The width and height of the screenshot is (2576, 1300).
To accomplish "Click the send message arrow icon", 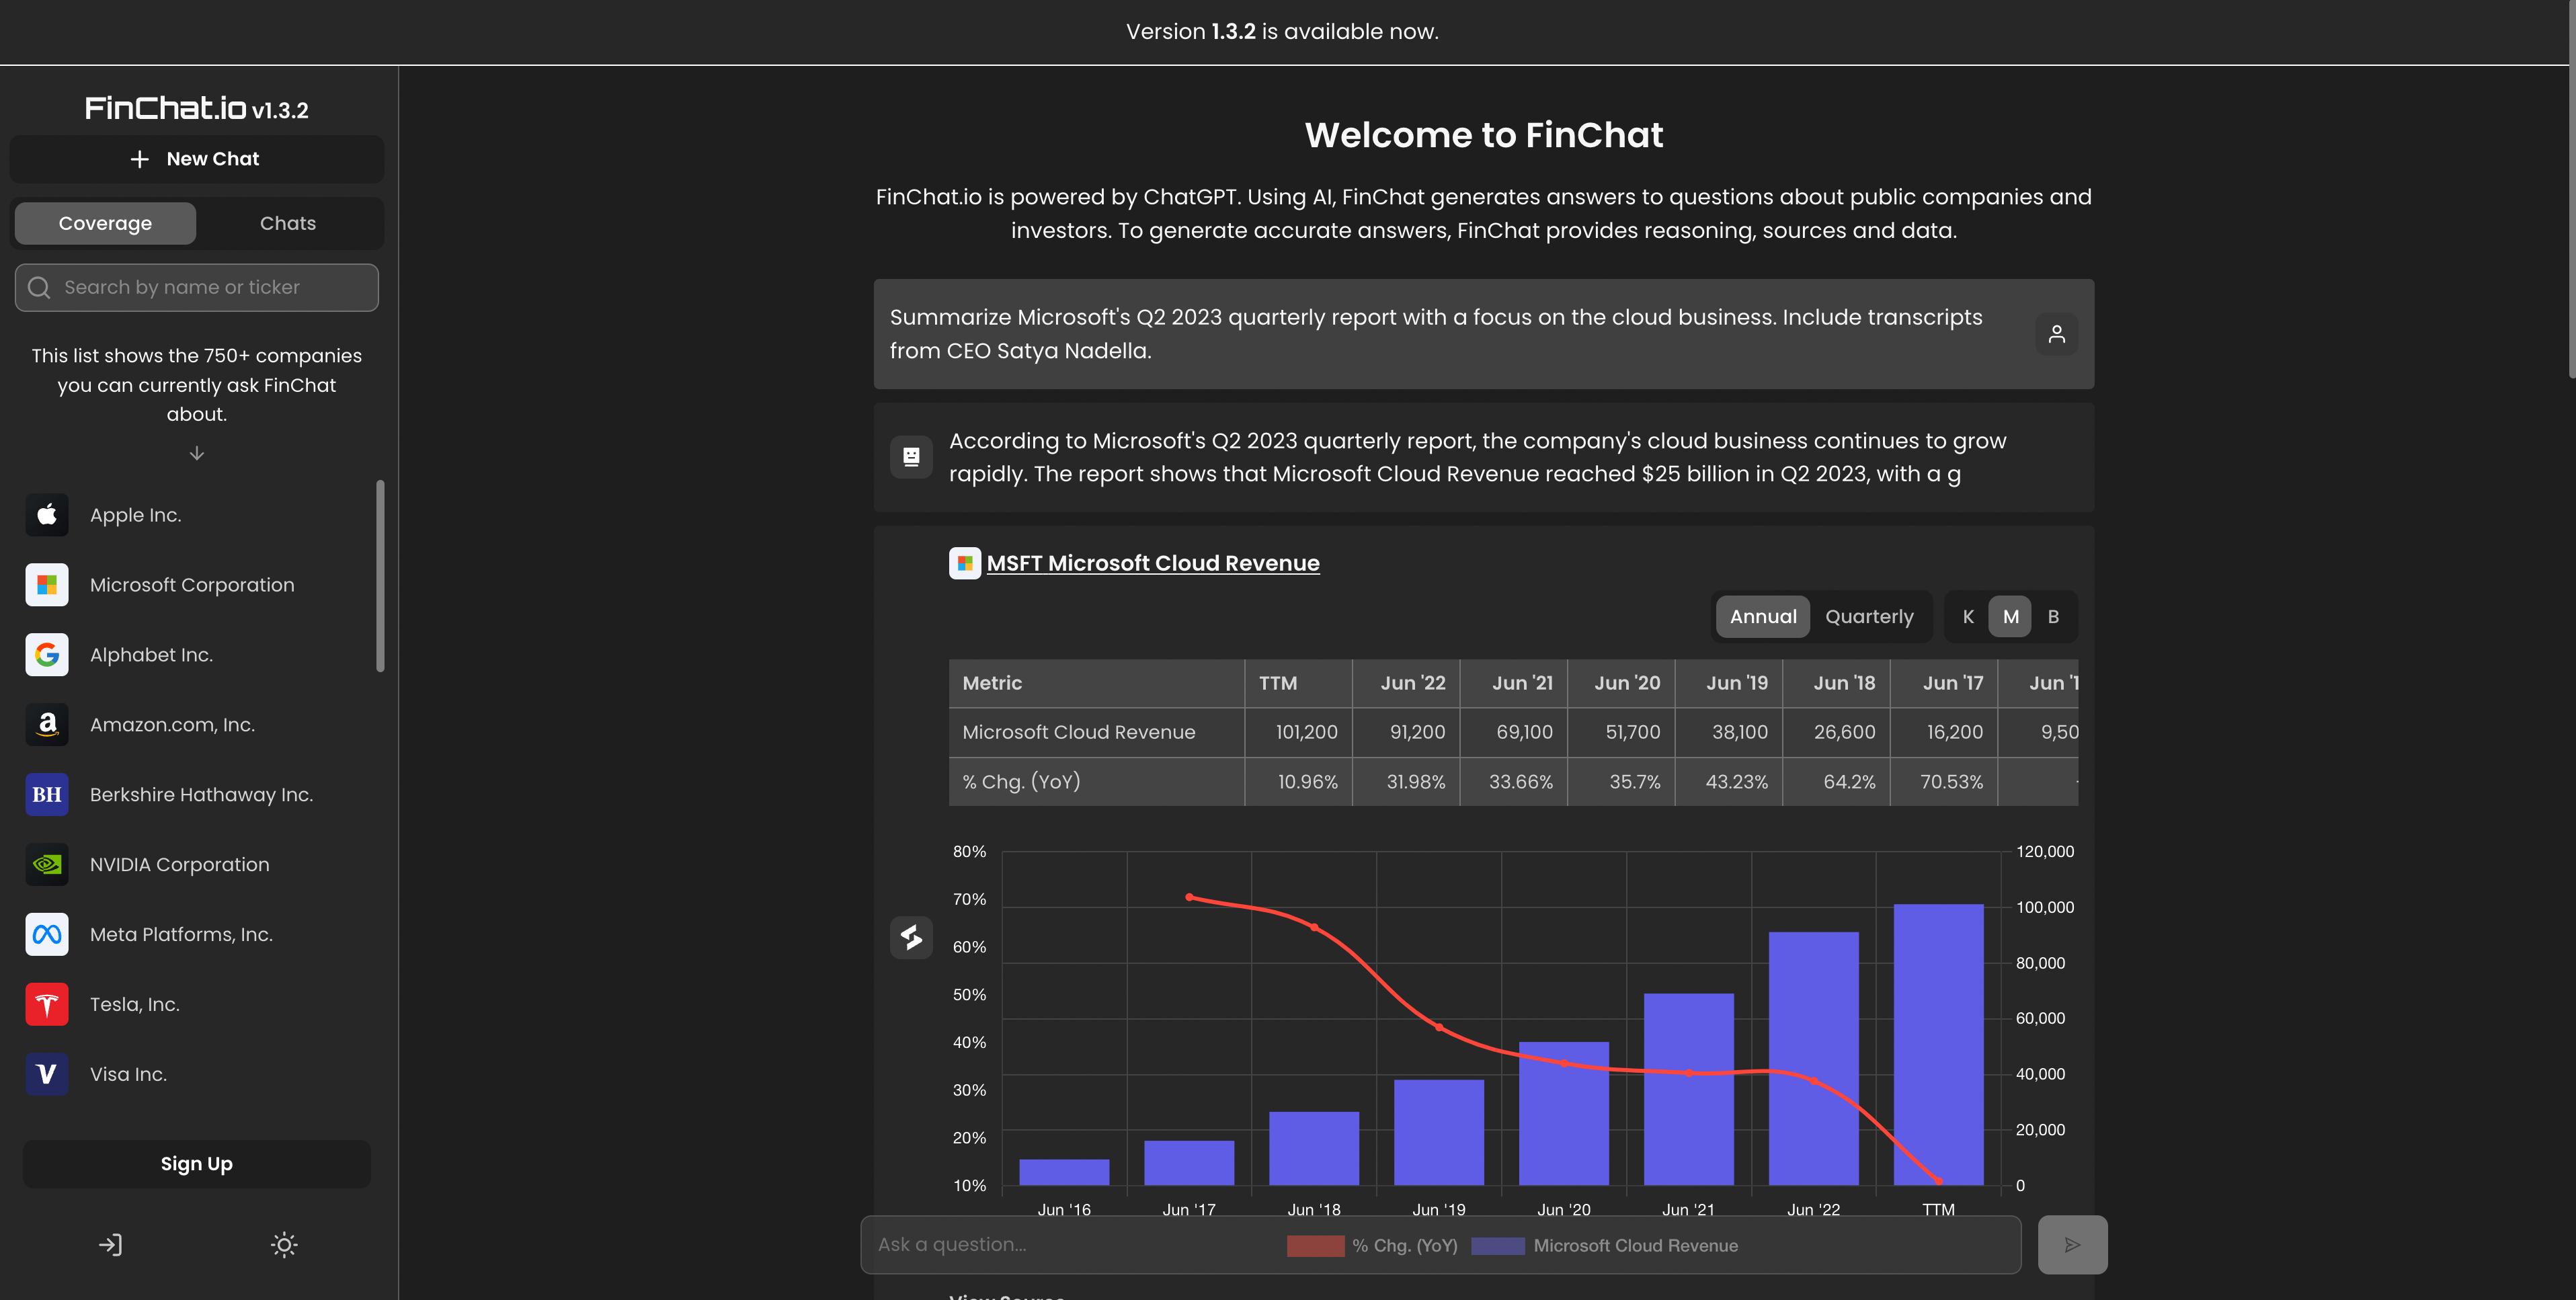I will point(2072,1245).
